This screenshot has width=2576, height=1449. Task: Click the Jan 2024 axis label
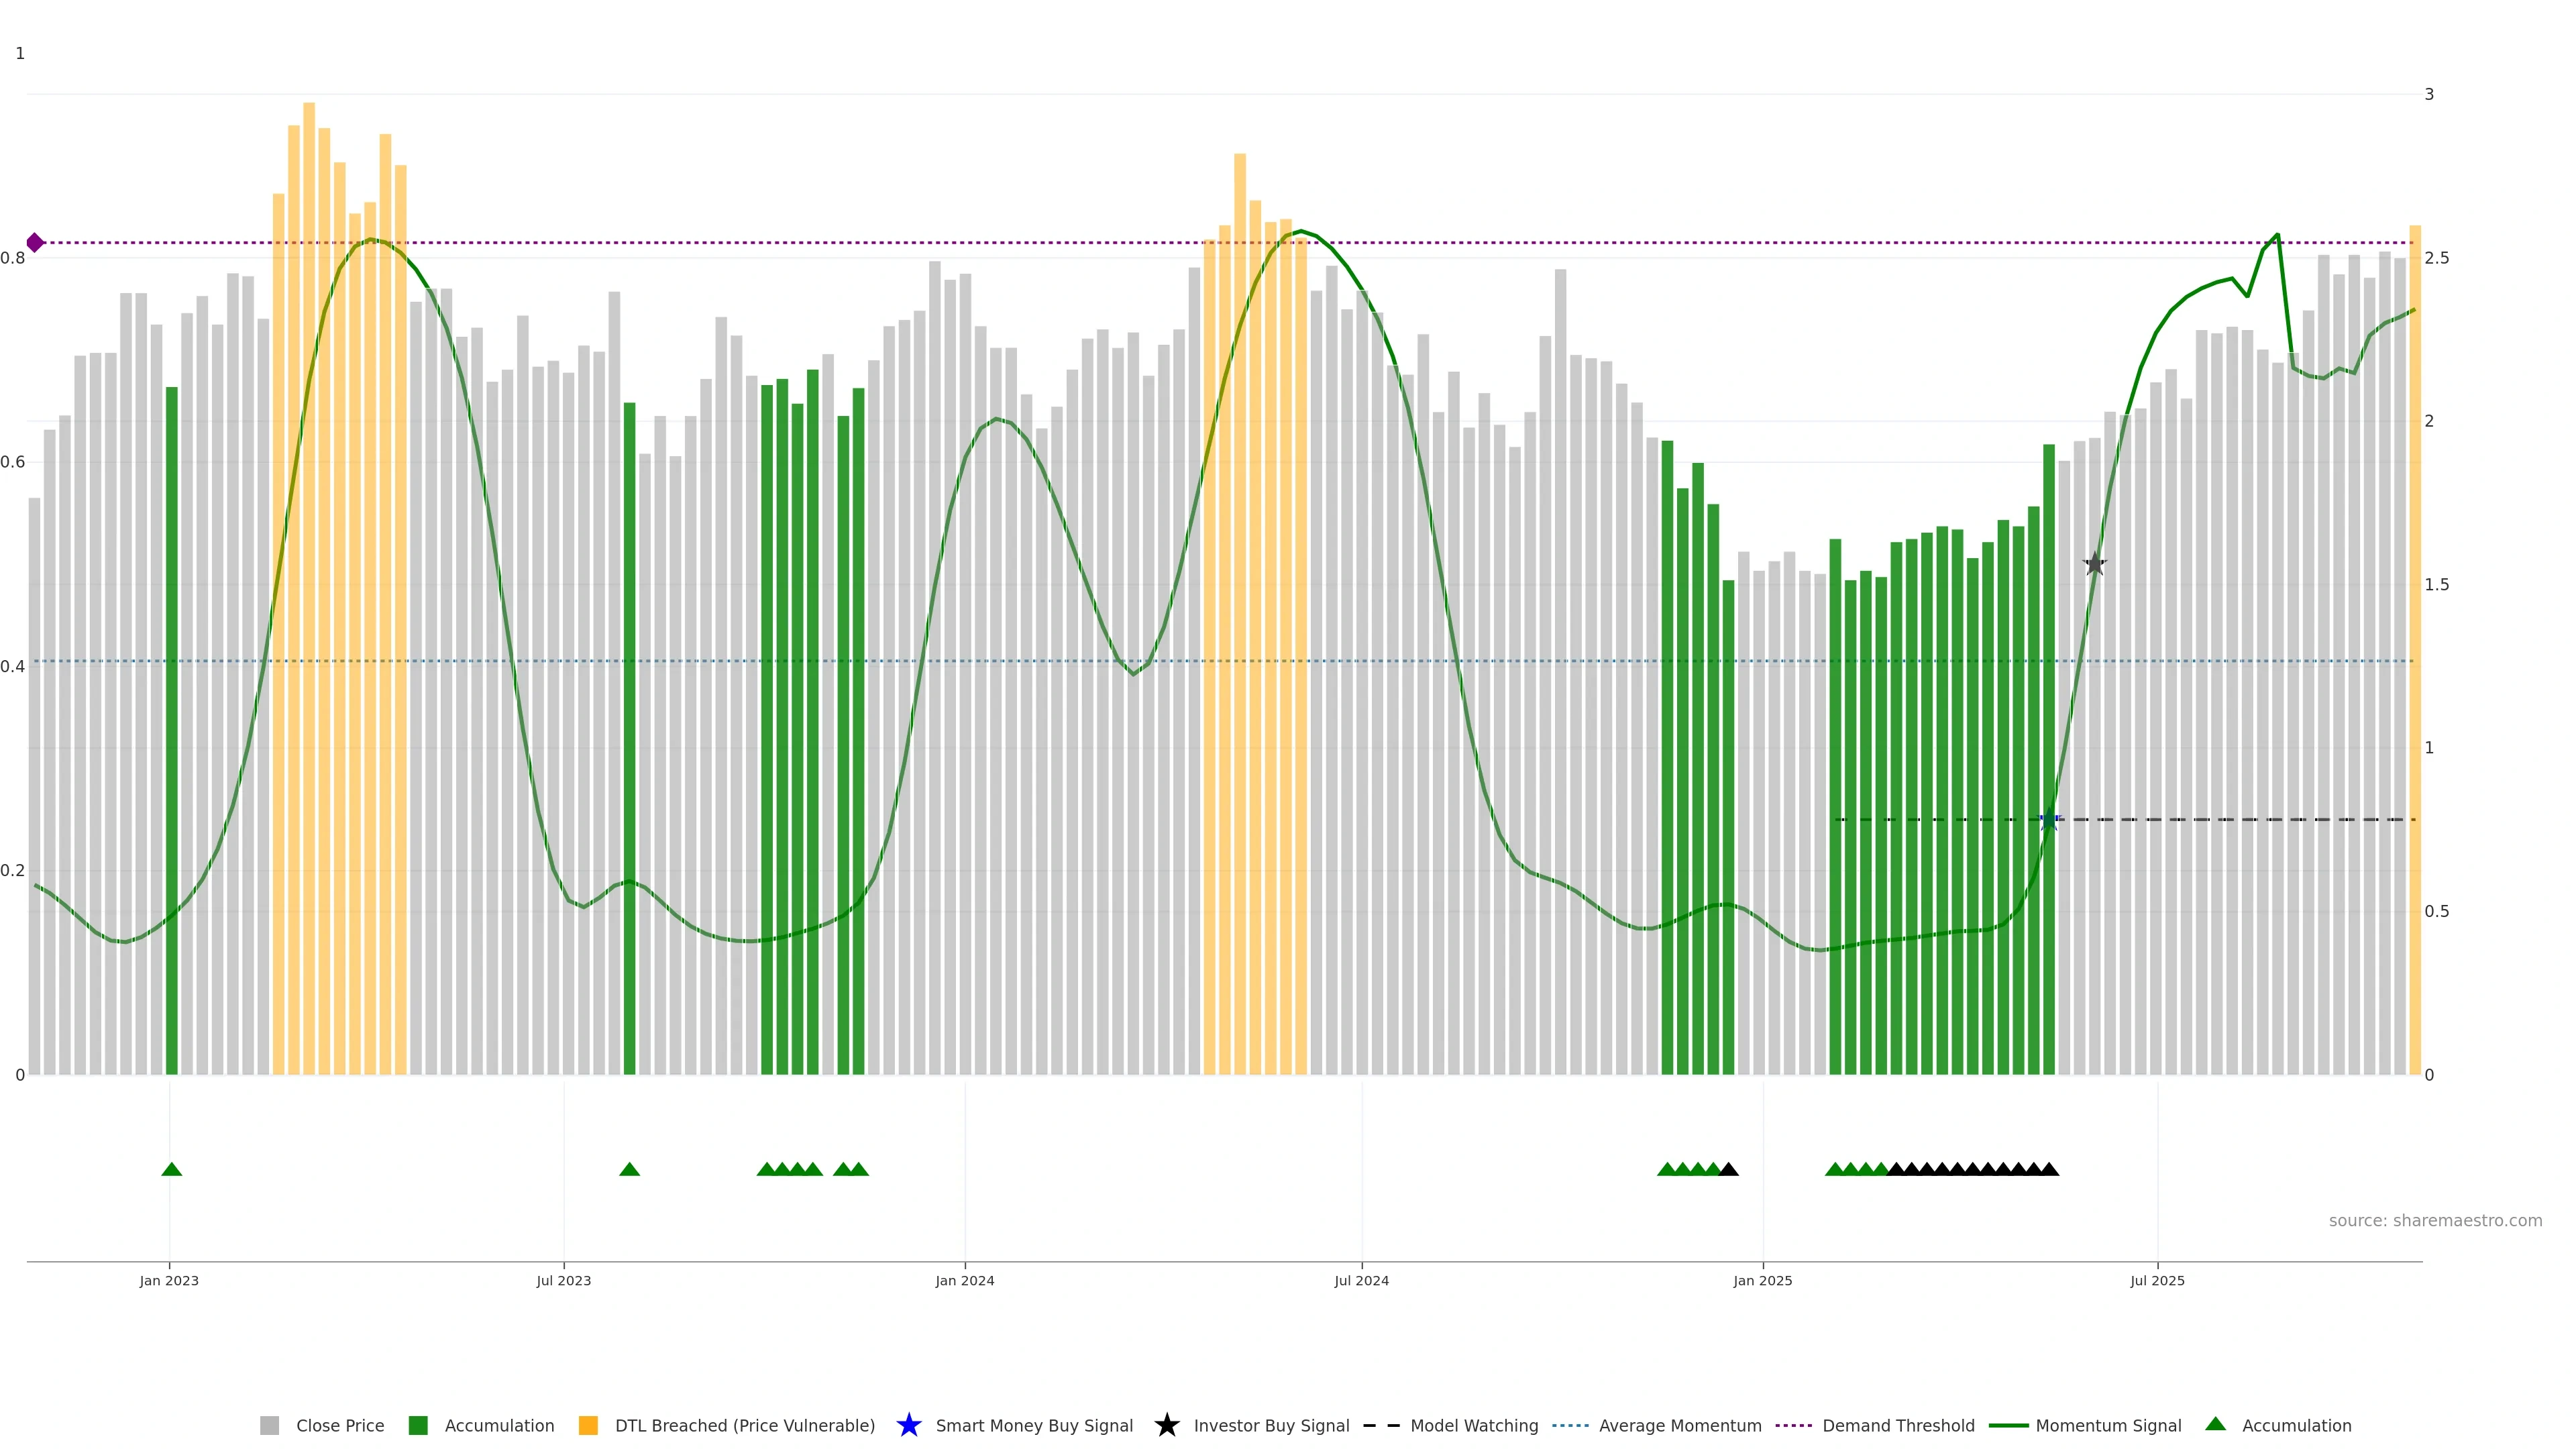coord(964,1281)
